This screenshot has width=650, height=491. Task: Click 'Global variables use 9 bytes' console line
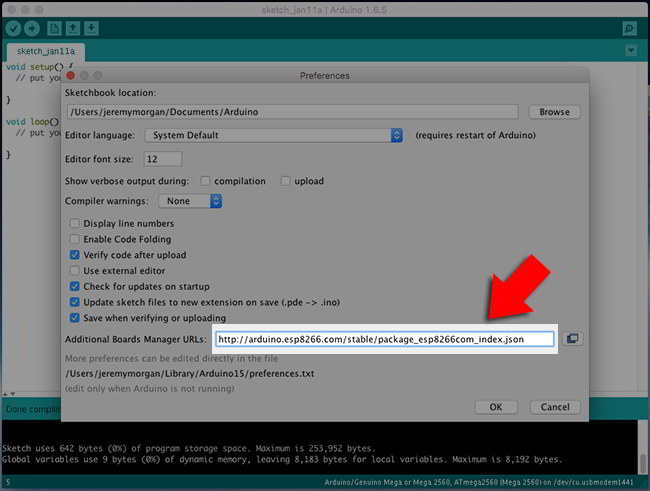[x=282, y=459]
